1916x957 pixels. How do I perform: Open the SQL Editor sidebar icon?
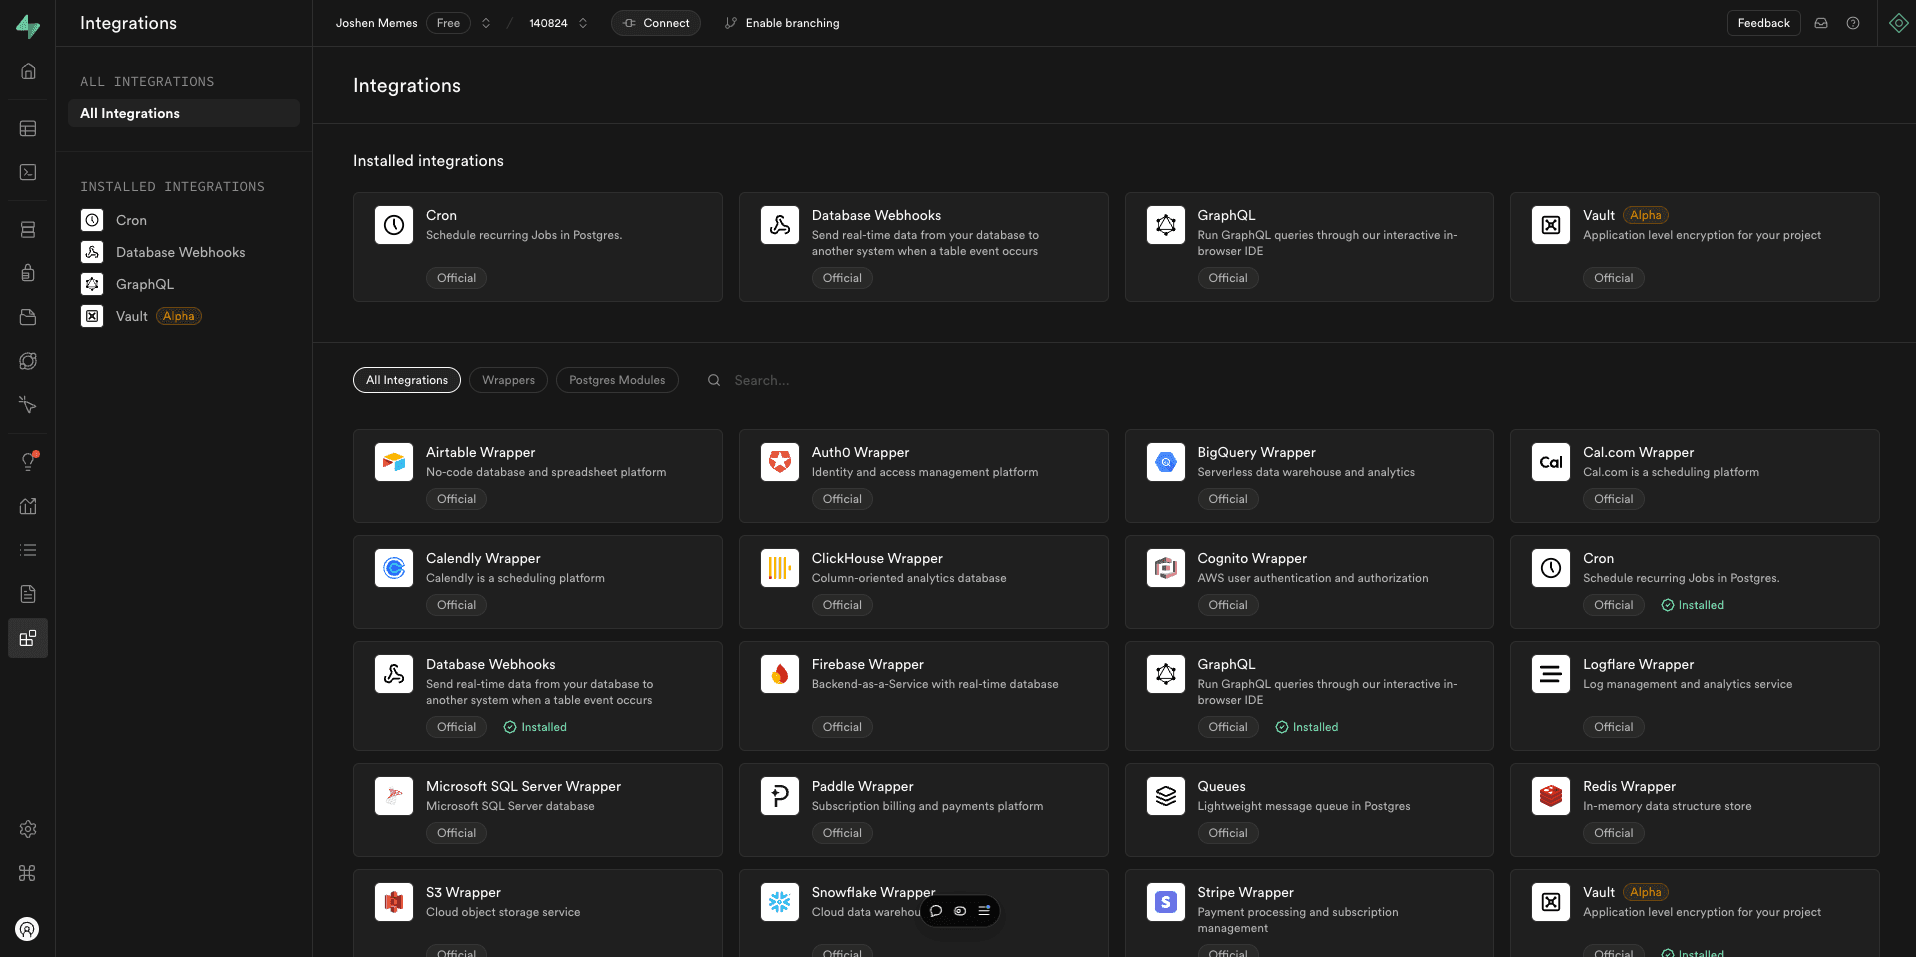tap(28, 172)
